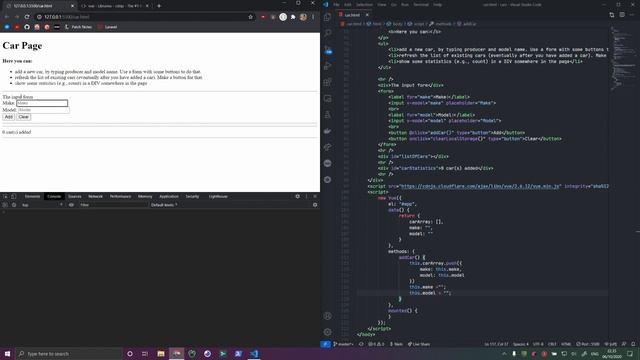Reload the Car Page in Chrome
The width and height of the screenshot is (640, 360).
[27, 17]
